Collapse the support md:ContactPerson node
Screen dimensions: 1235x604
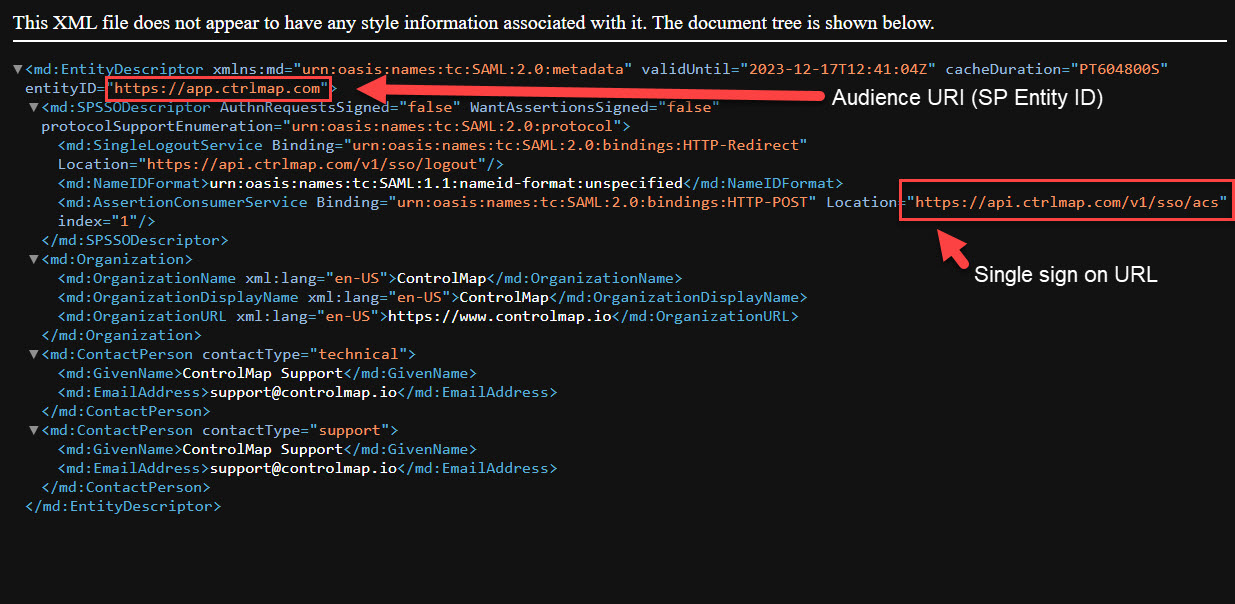click(x=34, y=430)
